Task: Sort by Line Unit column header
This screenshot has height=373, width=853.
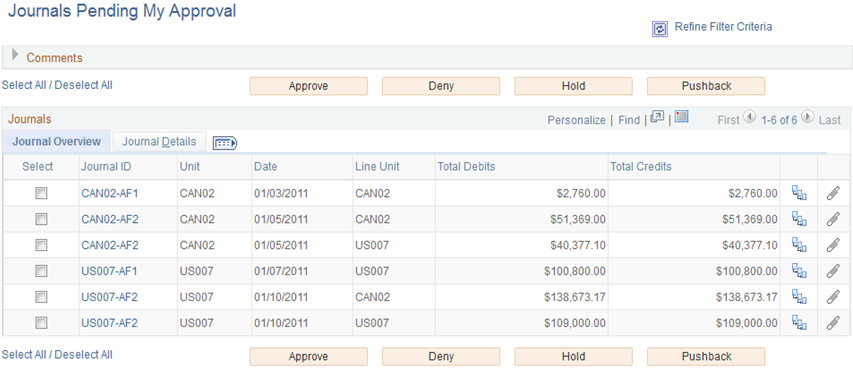Action: (378, 167)
